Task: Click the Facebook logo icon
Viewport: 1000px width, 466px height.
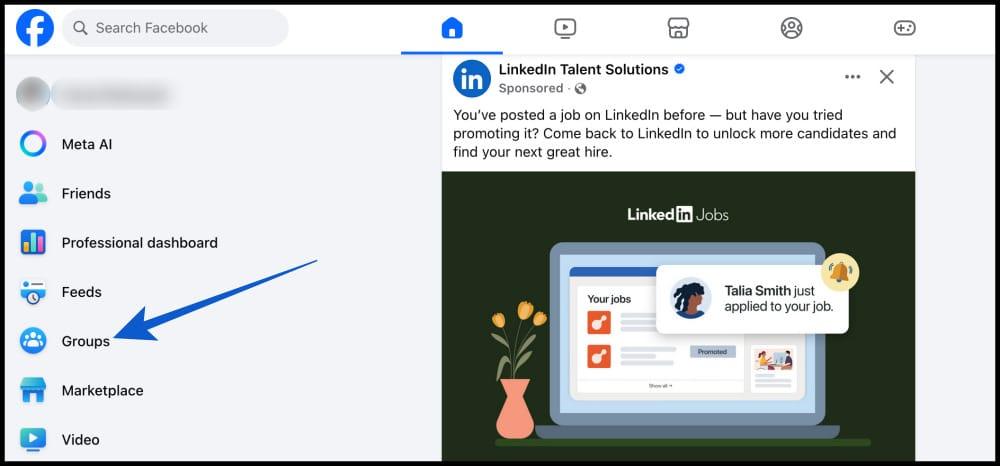Action: (x=35, y=28)
